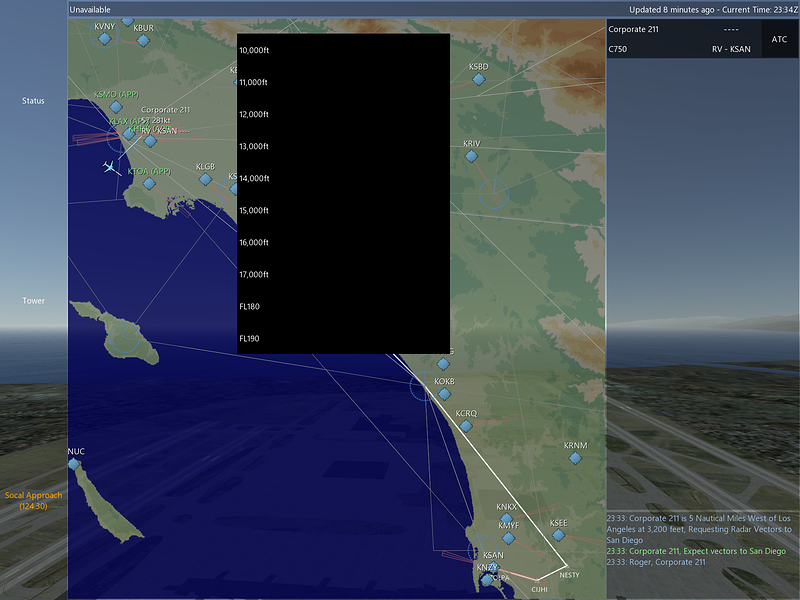Click the KRIV airport diamond marker
Screen dimensions: 800x600
(x=471, y=156)
